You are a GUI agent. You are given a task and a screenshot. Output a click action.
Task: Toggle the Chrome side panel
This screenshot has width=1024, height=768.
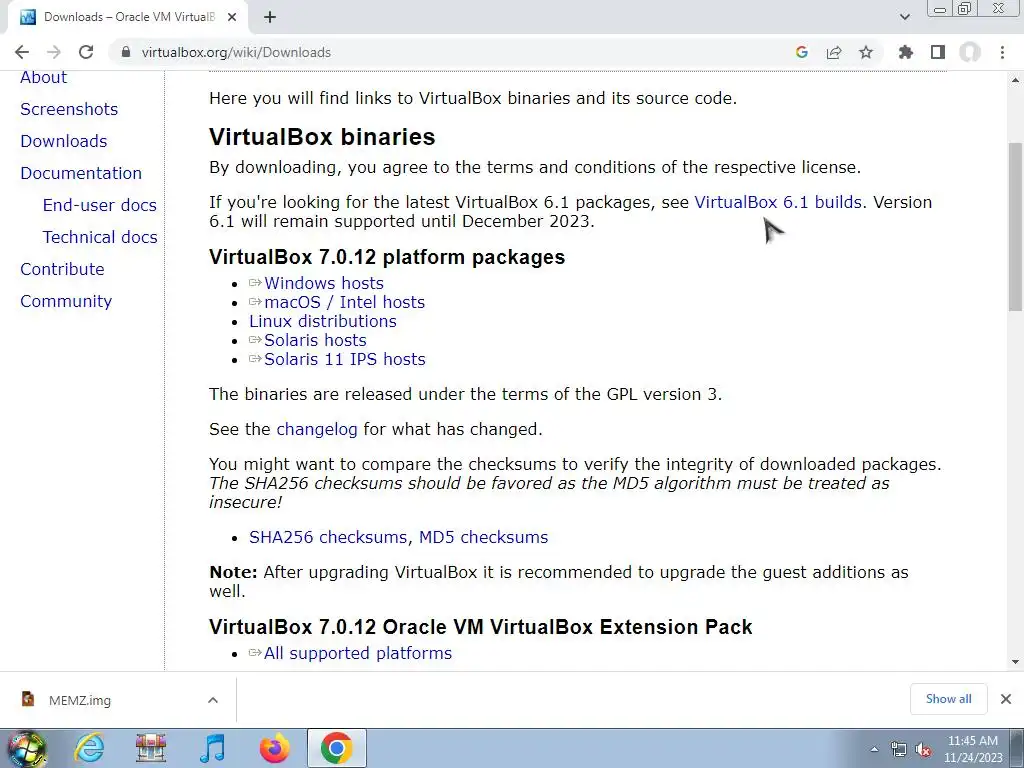click(938, 52)
